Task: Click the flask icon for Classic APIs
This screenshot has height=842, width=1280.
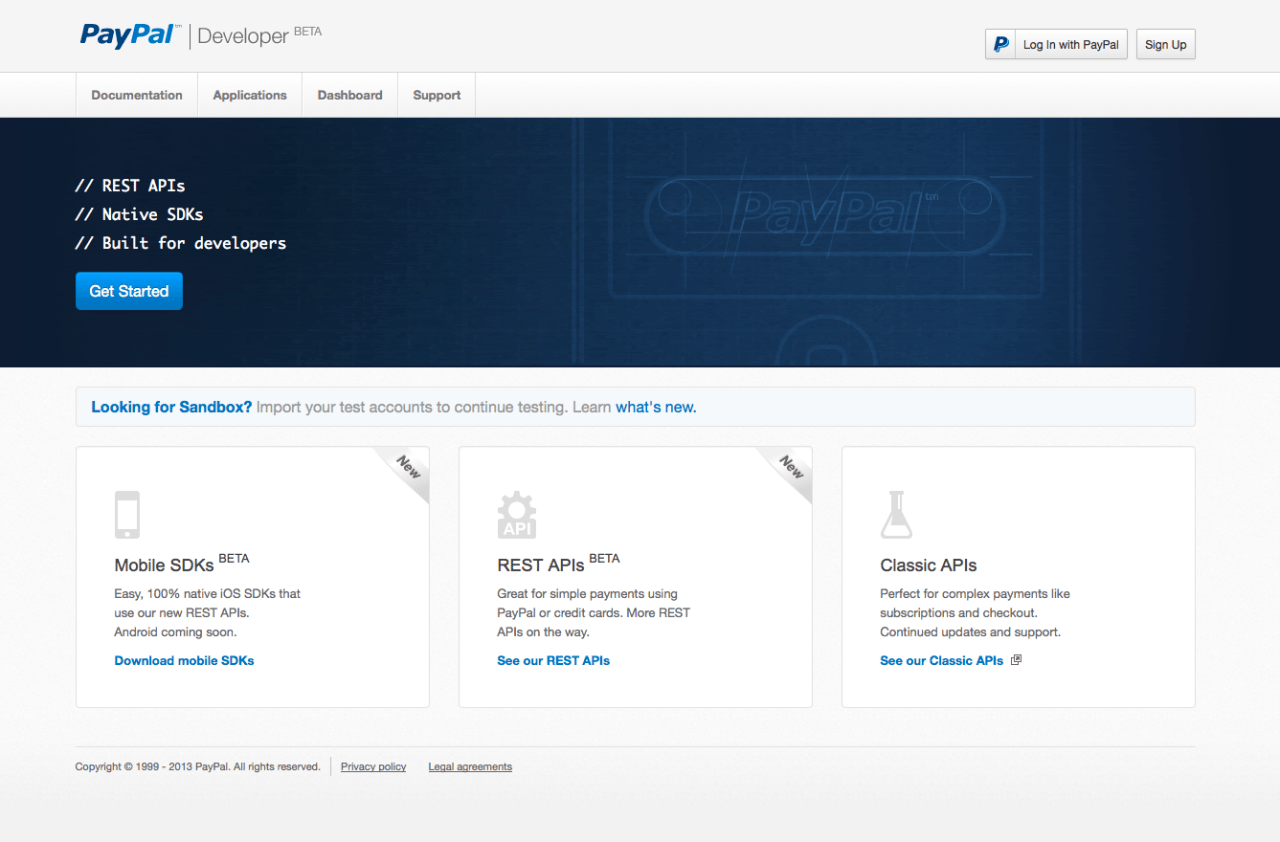Action: (896, 514)
